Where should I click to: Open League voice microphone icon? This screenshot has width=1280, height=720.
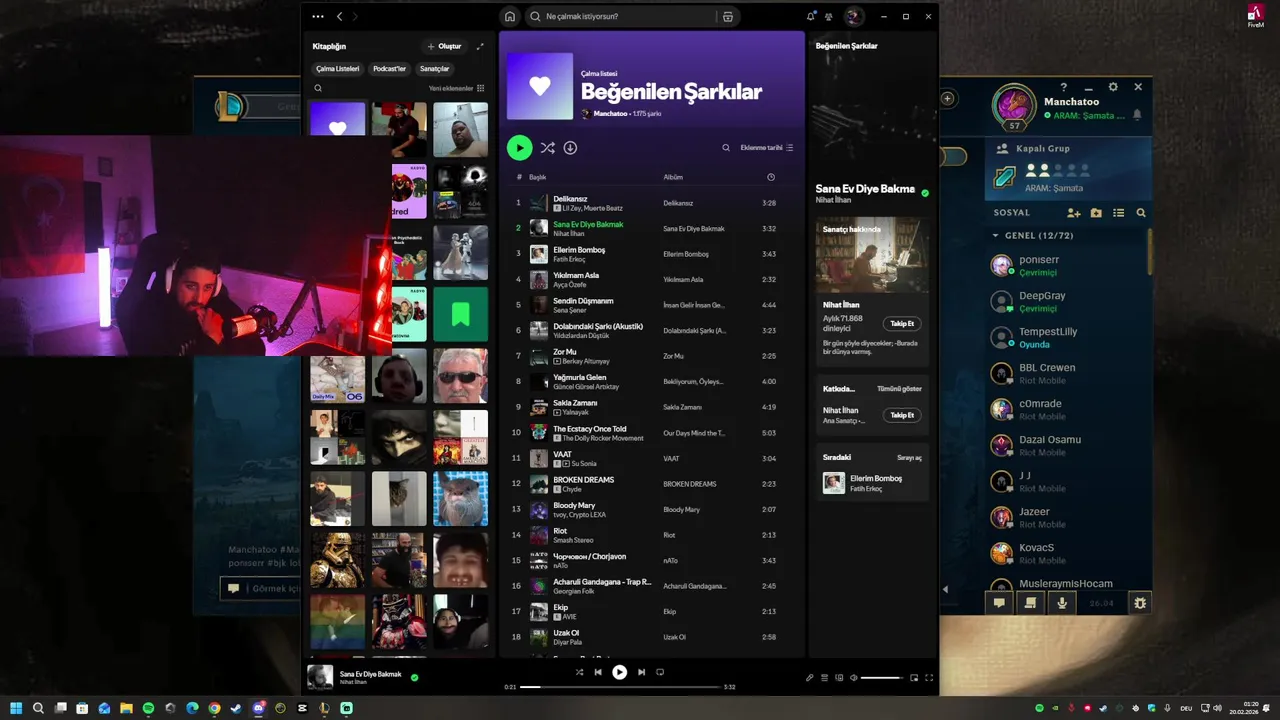(x=1062, y=603)
